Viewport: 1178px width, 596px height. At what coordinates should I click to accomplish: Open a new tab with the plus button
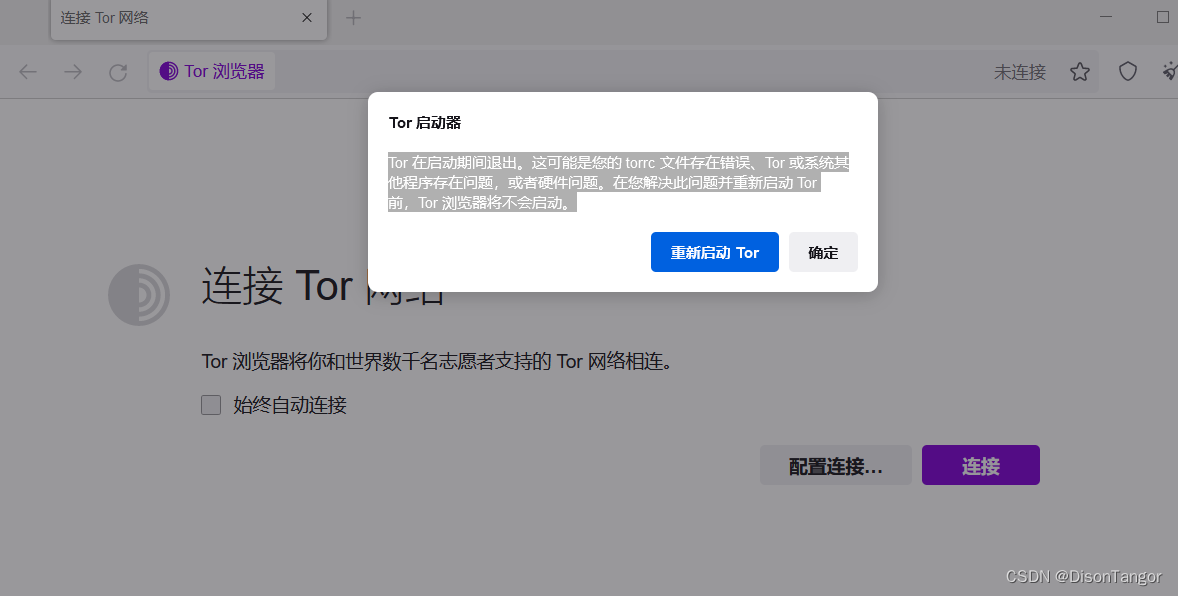(x=353, y=17)
